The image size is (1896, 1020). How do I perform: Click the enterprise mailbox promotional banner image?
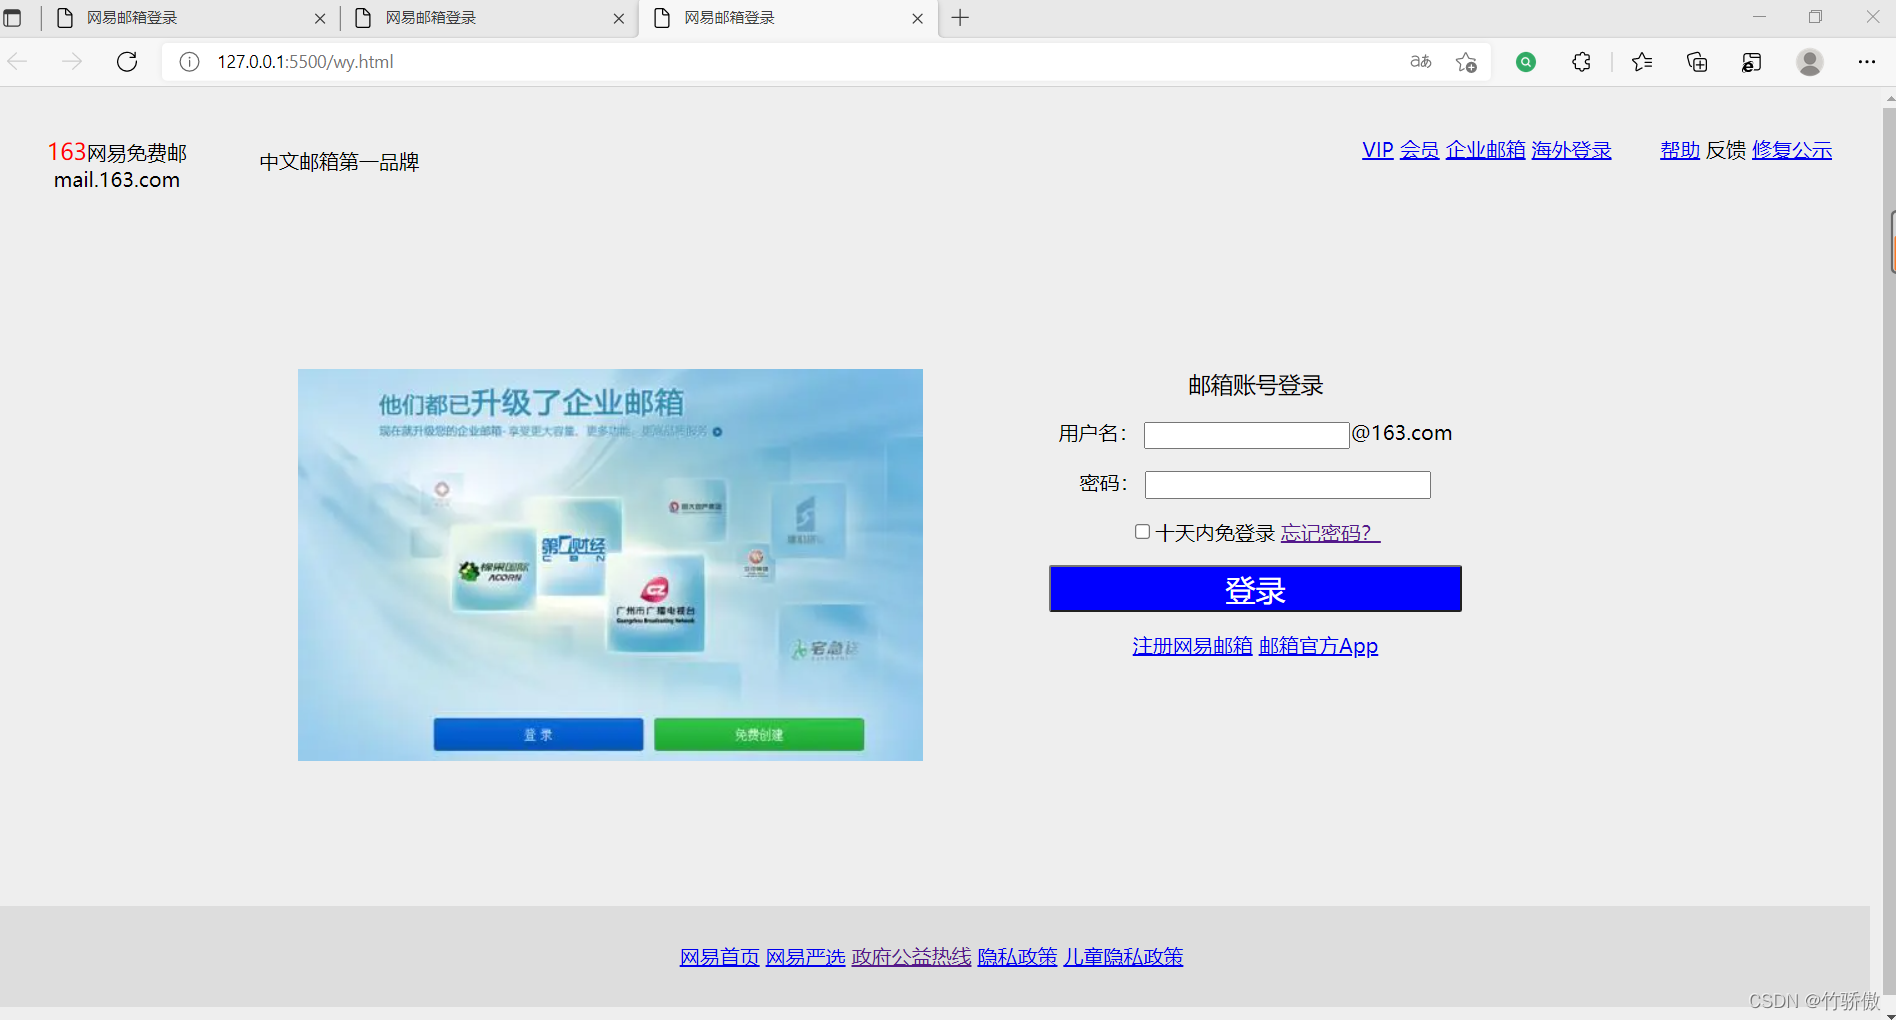(x=610, y=565)
